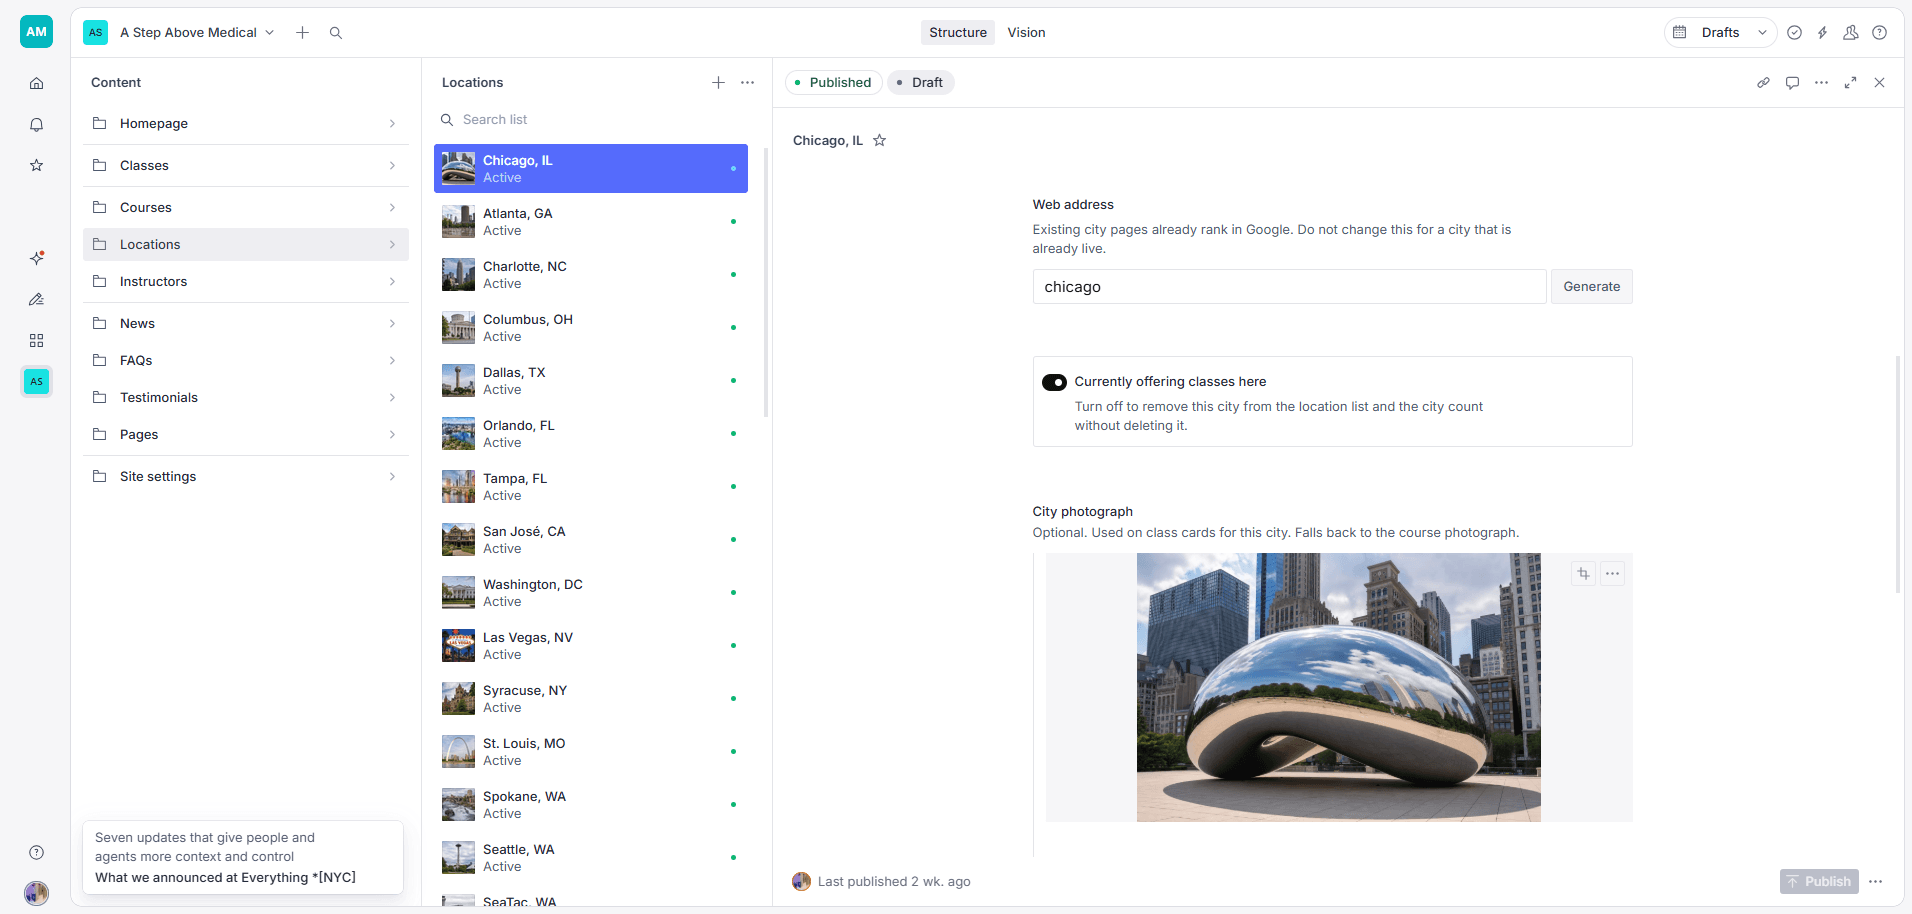The image size is (1912, 914).
Task: Open city photograph options menu
Action: [x=1612, y=573]
